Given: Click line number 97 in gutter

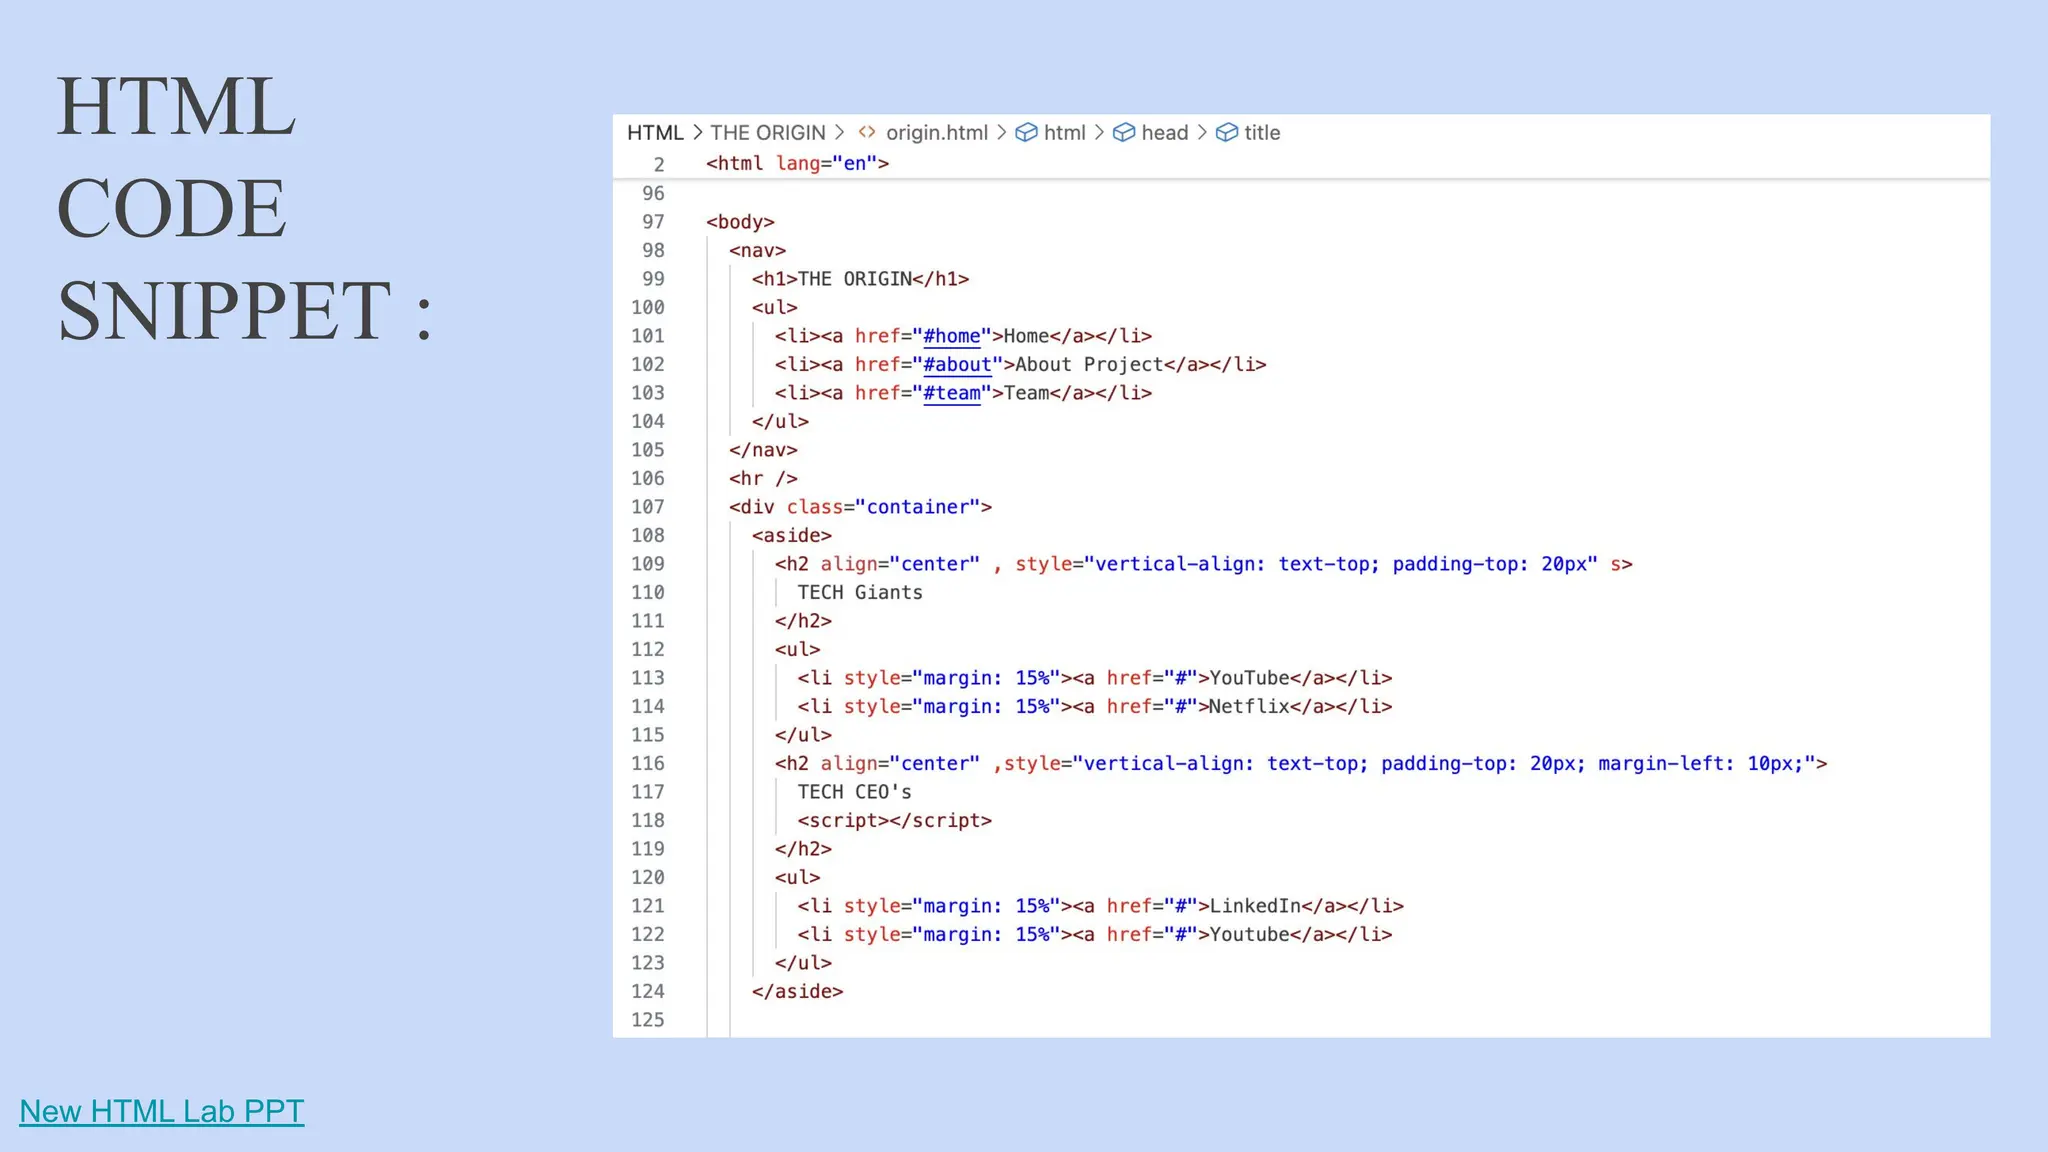Looking at the screenshot, I should tap(653, 222).
